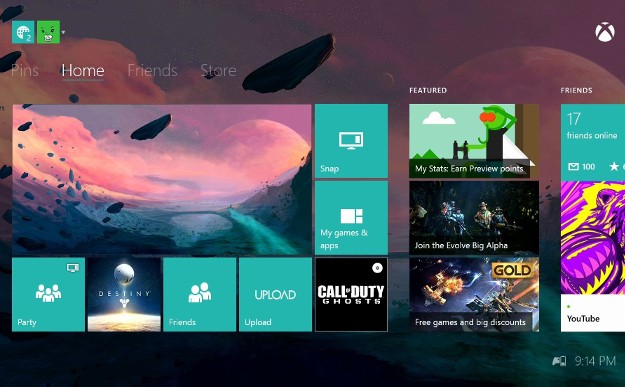The height and width of the screenshot is (387, 625).
Task: Click the controller status icon near clock
Action: click(559, 361)
